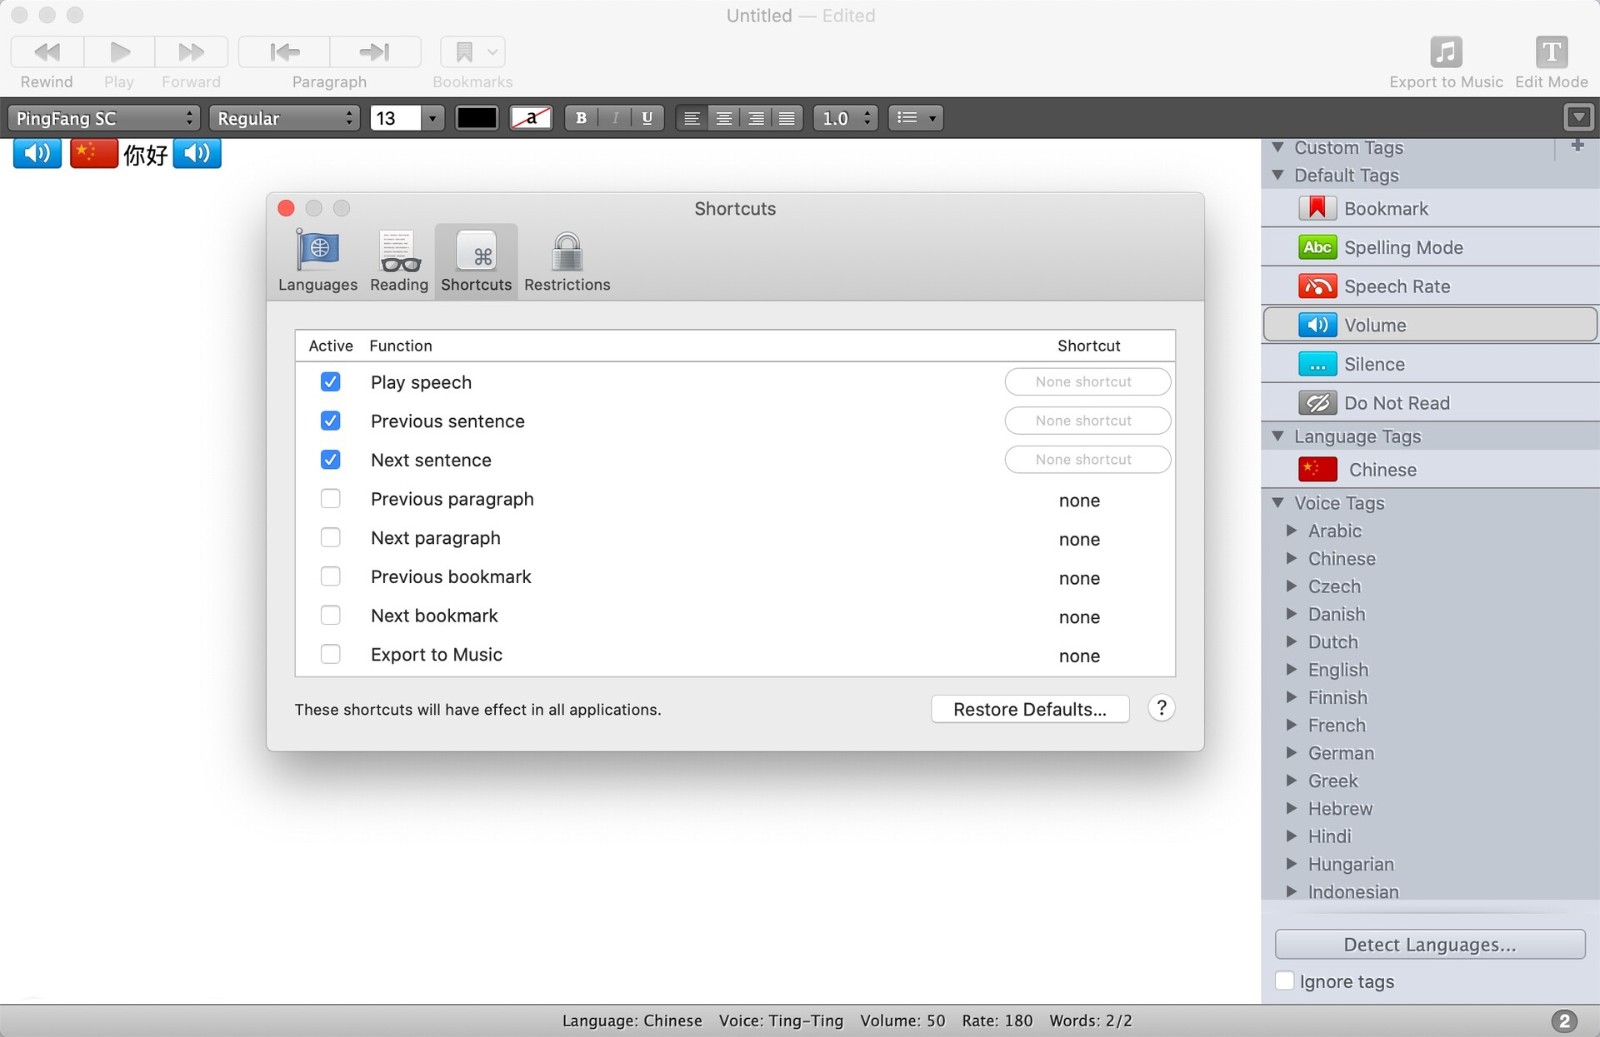The width and height of the screenshot is (1600, 1037).
Task: Open the list style dropdown
Action: point(915,118)
